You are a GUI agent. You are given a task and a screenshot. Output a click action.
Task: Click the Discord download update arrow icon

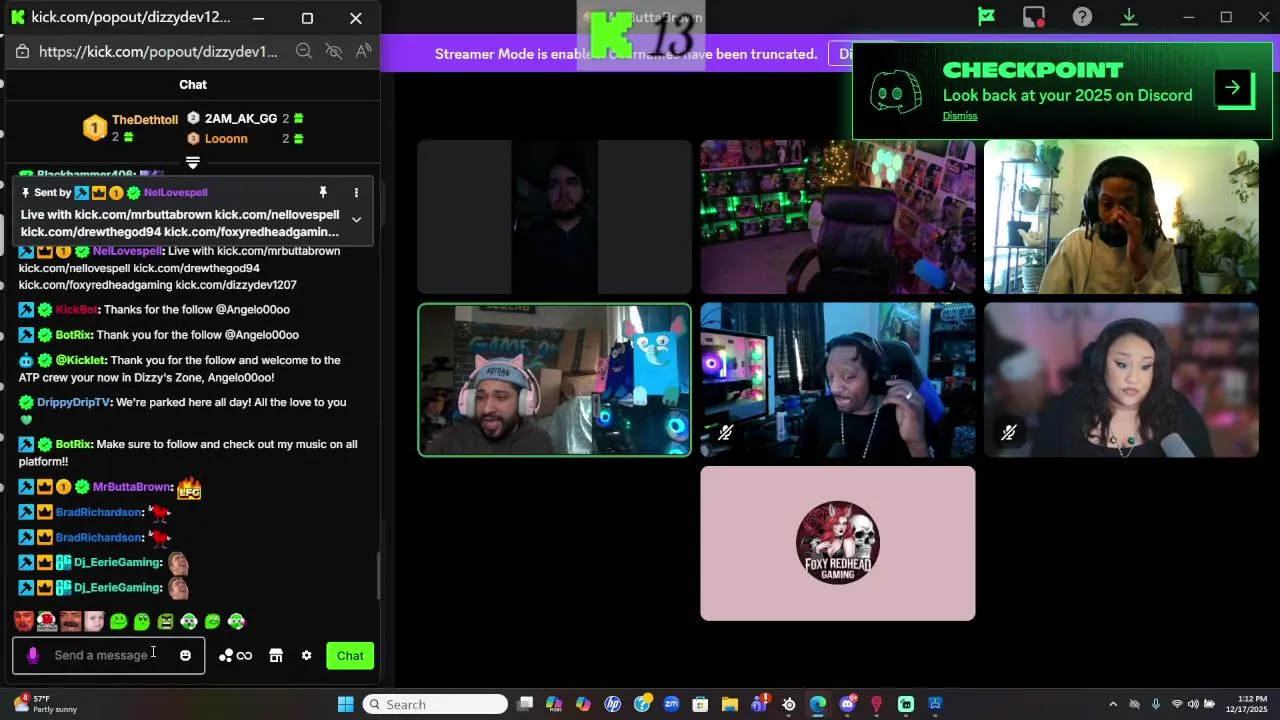pos(1129,17)
